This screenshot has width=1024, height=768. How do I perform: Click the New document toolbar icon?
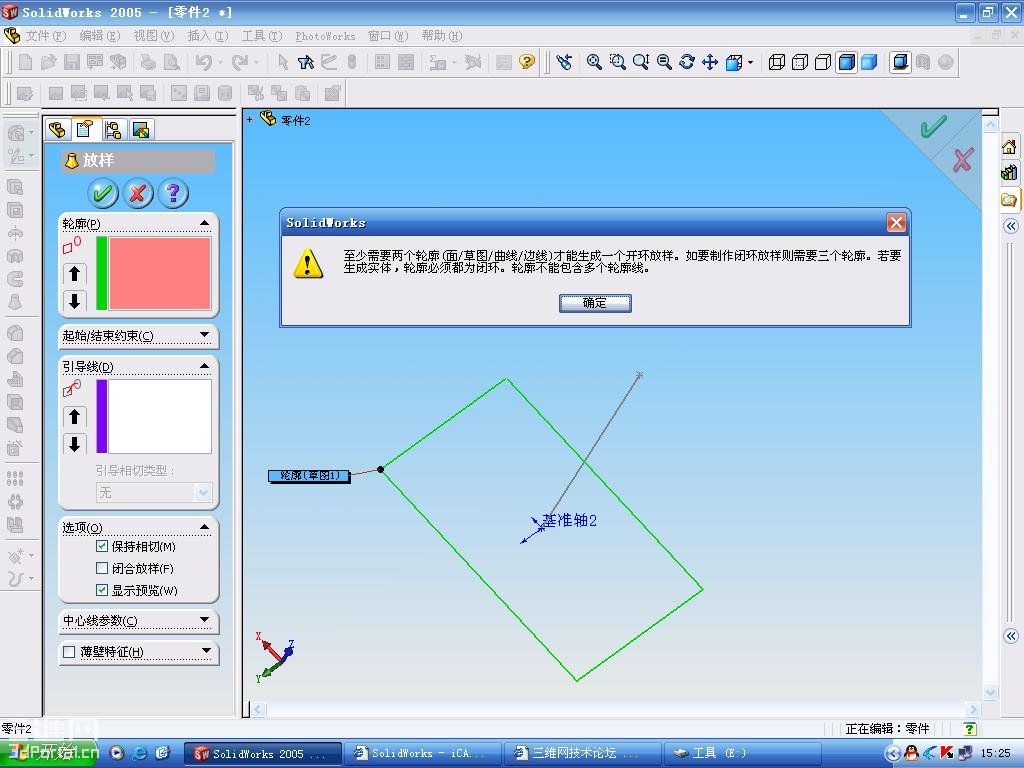click(25, 62)
